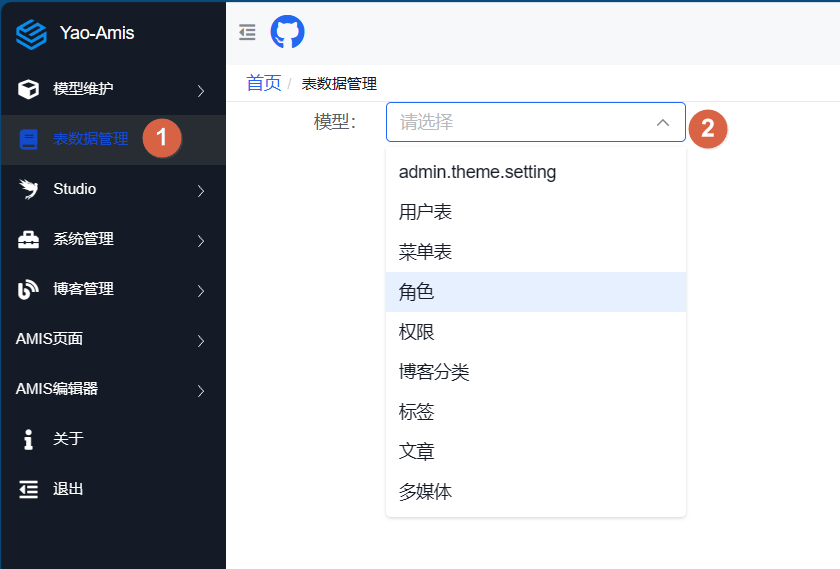Click the bird icon beside Studio
This screenshot has height=569, width=840.
point(29,189)
